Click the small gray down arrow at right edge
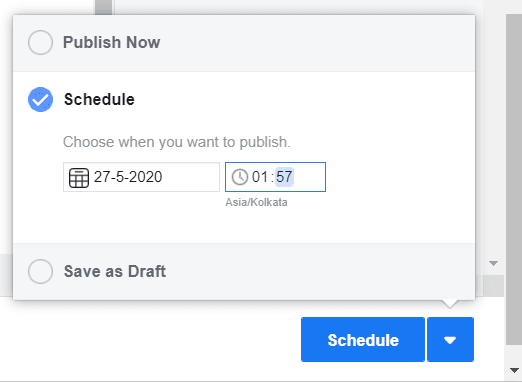This screenshot has width=522, height=382. [x=493, y=263]
